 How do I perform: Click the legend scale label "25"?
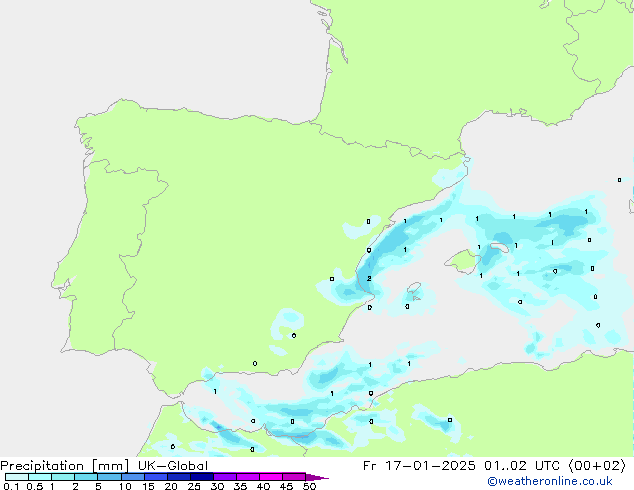tap(194, 486)
